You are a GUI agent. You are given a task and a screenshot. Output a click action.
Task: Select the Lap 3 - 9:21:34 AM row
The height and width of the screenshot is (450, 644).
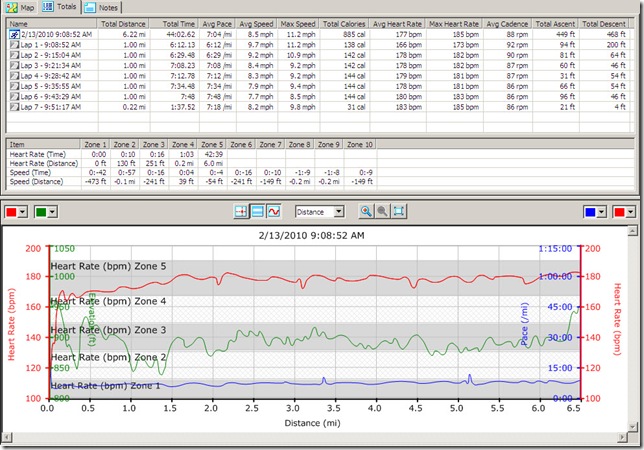pyautogui.click(x=318, y=65)
